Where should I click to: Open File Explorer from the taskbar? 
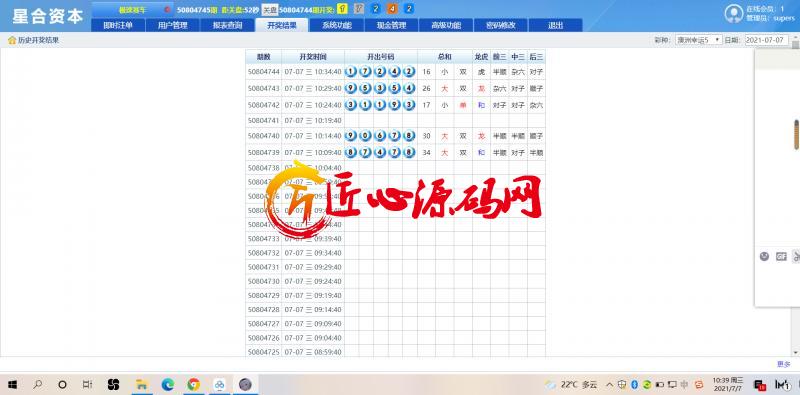141,384
